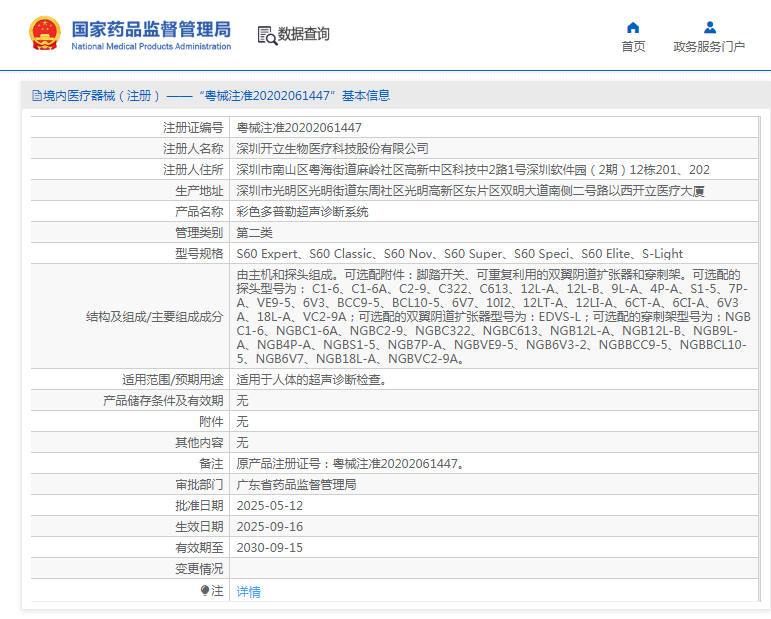The height and width of the screenshot is (619, 771).
Task: Click the National Medical Products Administration text
Action: coord(151,46)
